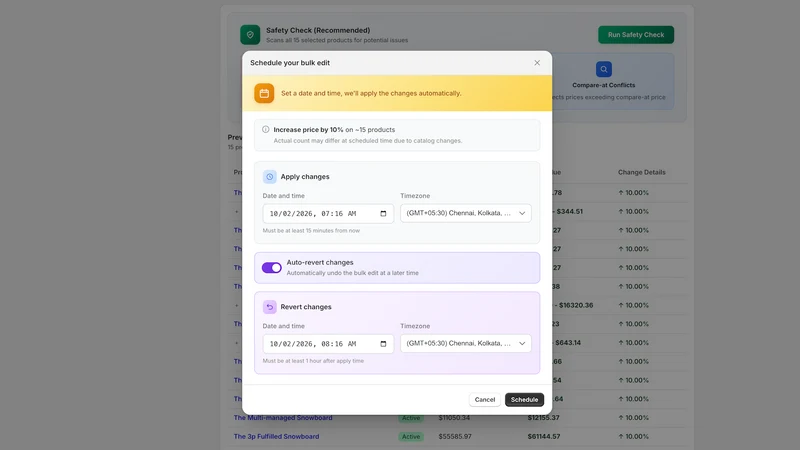Click Active badge for 3p Fulfilled Snowboard
This screenshot has height=450, width=800.
411,436
